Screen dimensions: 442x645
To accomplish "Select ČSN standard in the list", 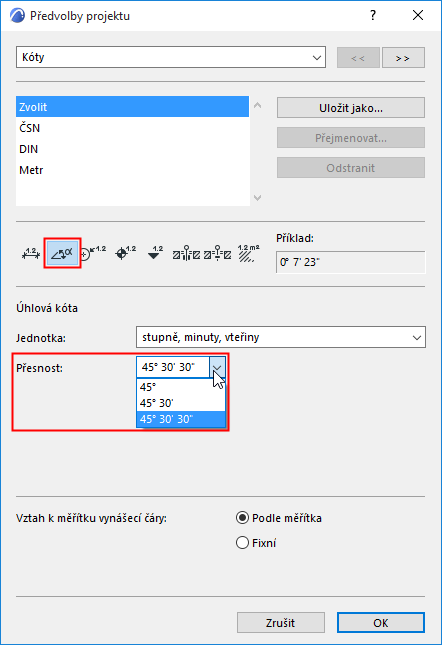I will tap(132, 128).
